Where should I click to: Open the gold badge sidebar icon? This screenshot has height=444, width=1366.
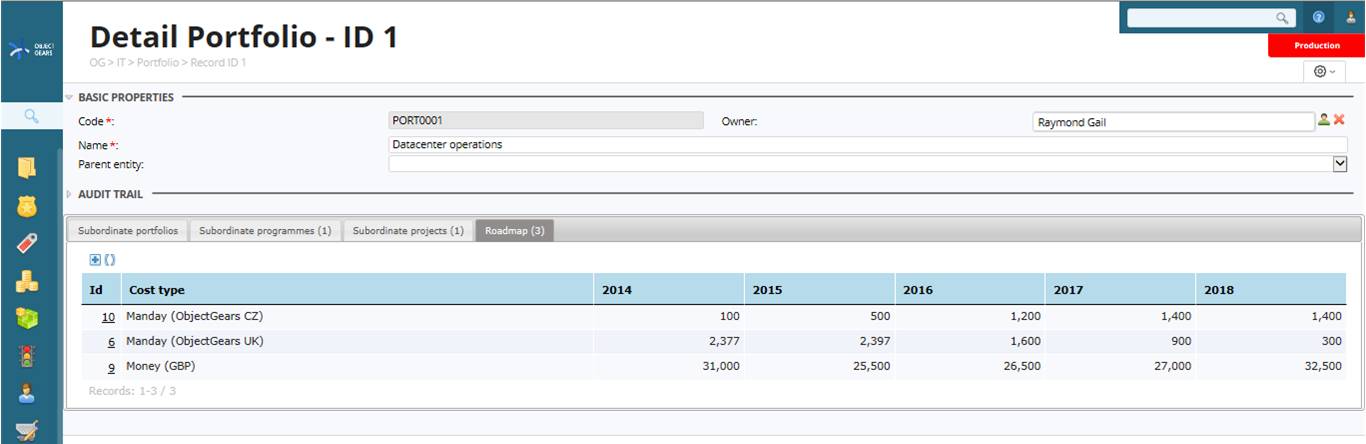click(x=27, y=206)
